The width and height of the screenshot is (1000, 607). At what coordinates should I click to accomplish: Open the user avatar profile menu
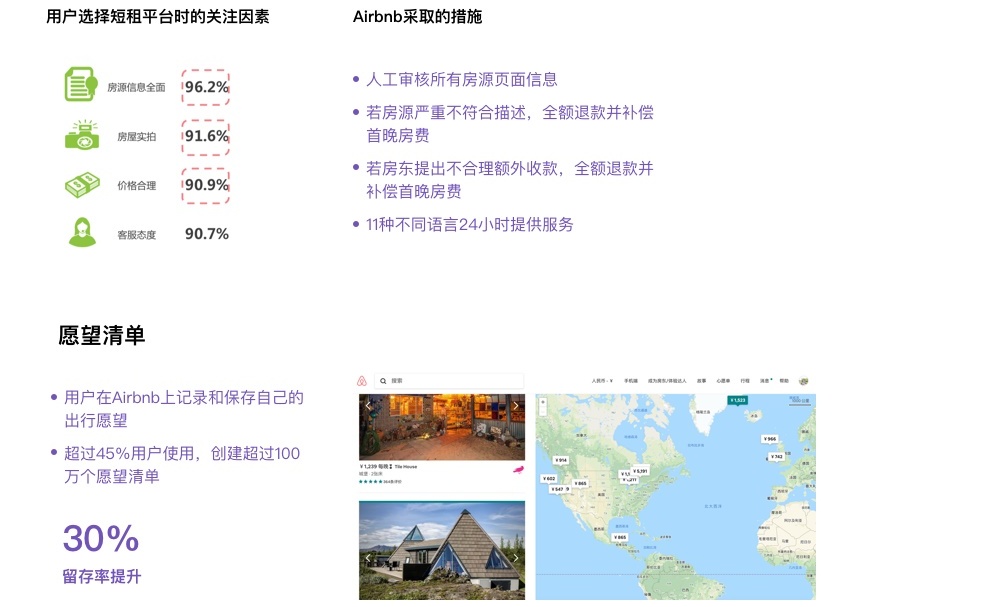804,381
